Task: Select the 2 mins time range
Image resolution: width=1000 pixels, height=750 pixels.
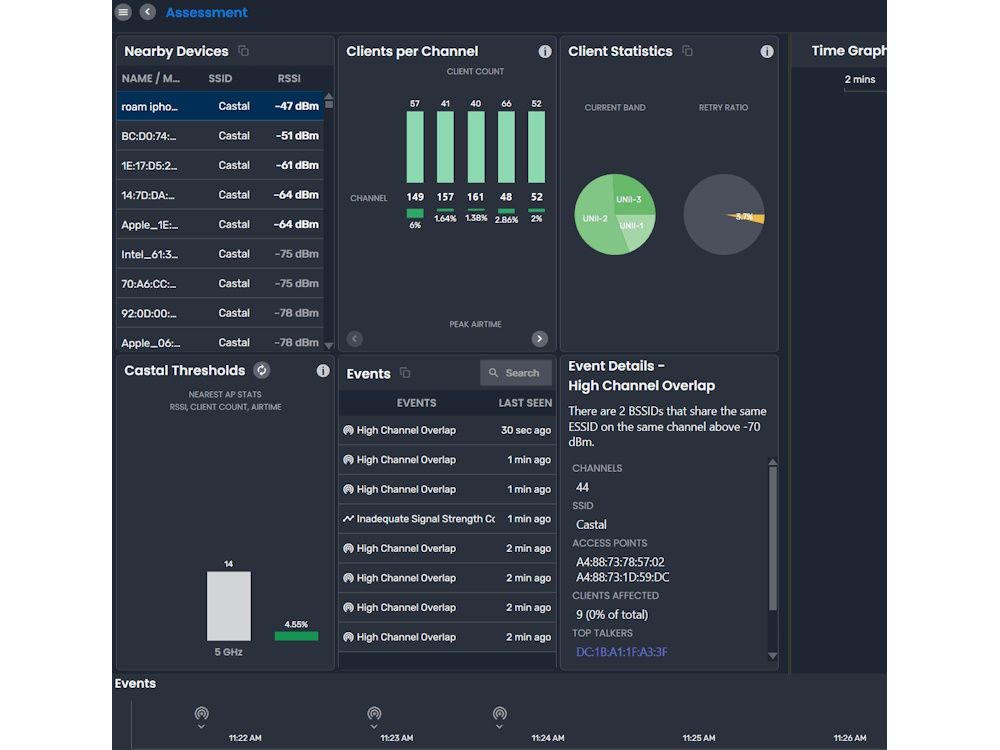Action: [x=860, y=80]
